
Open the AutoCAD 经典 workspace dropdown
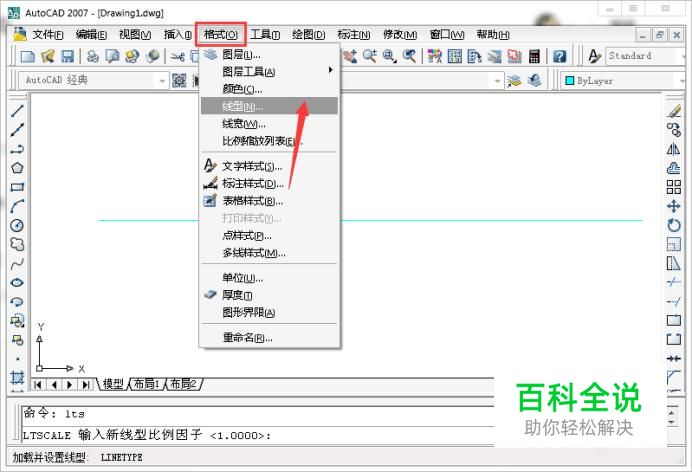[x=93, y=80]
